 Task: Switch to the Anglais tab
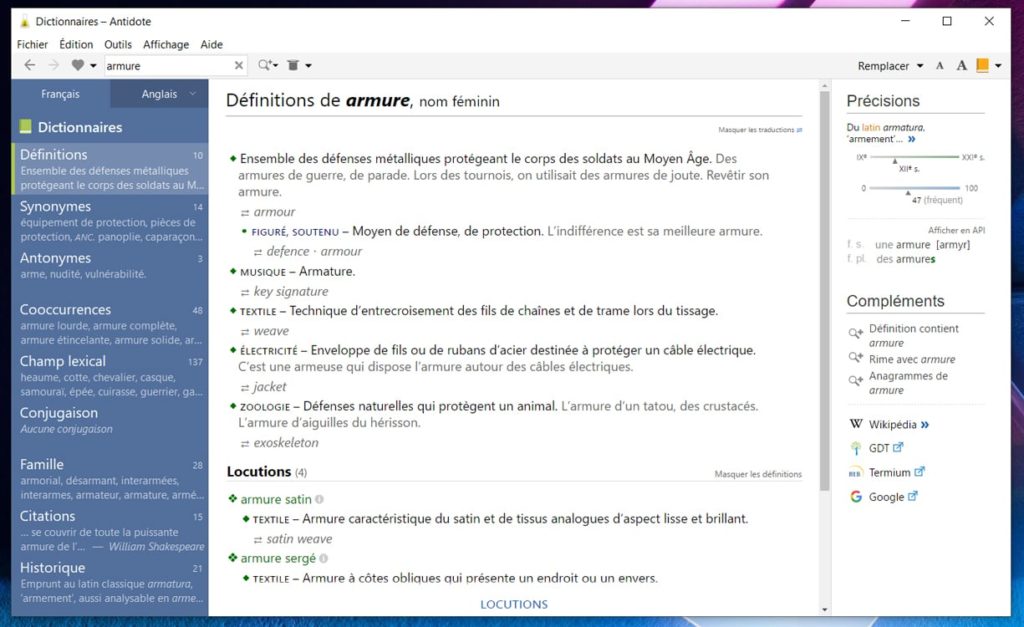[x=159, y=94]
